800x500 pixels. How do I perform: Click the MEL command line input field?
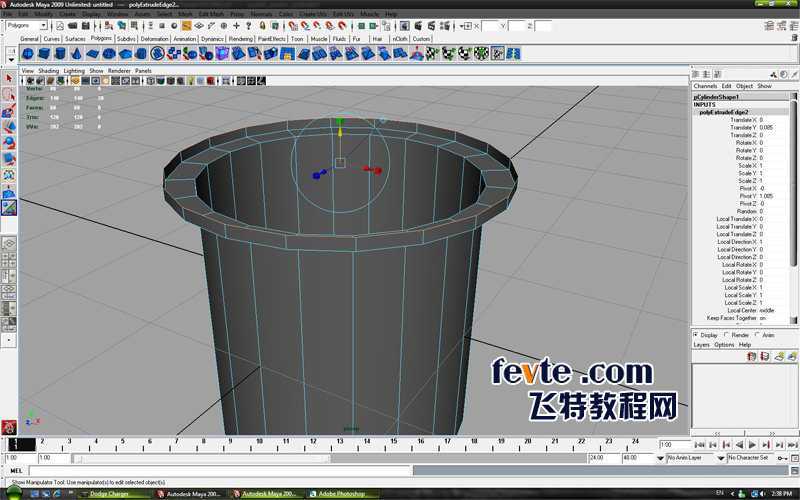(x=220, y=471)
